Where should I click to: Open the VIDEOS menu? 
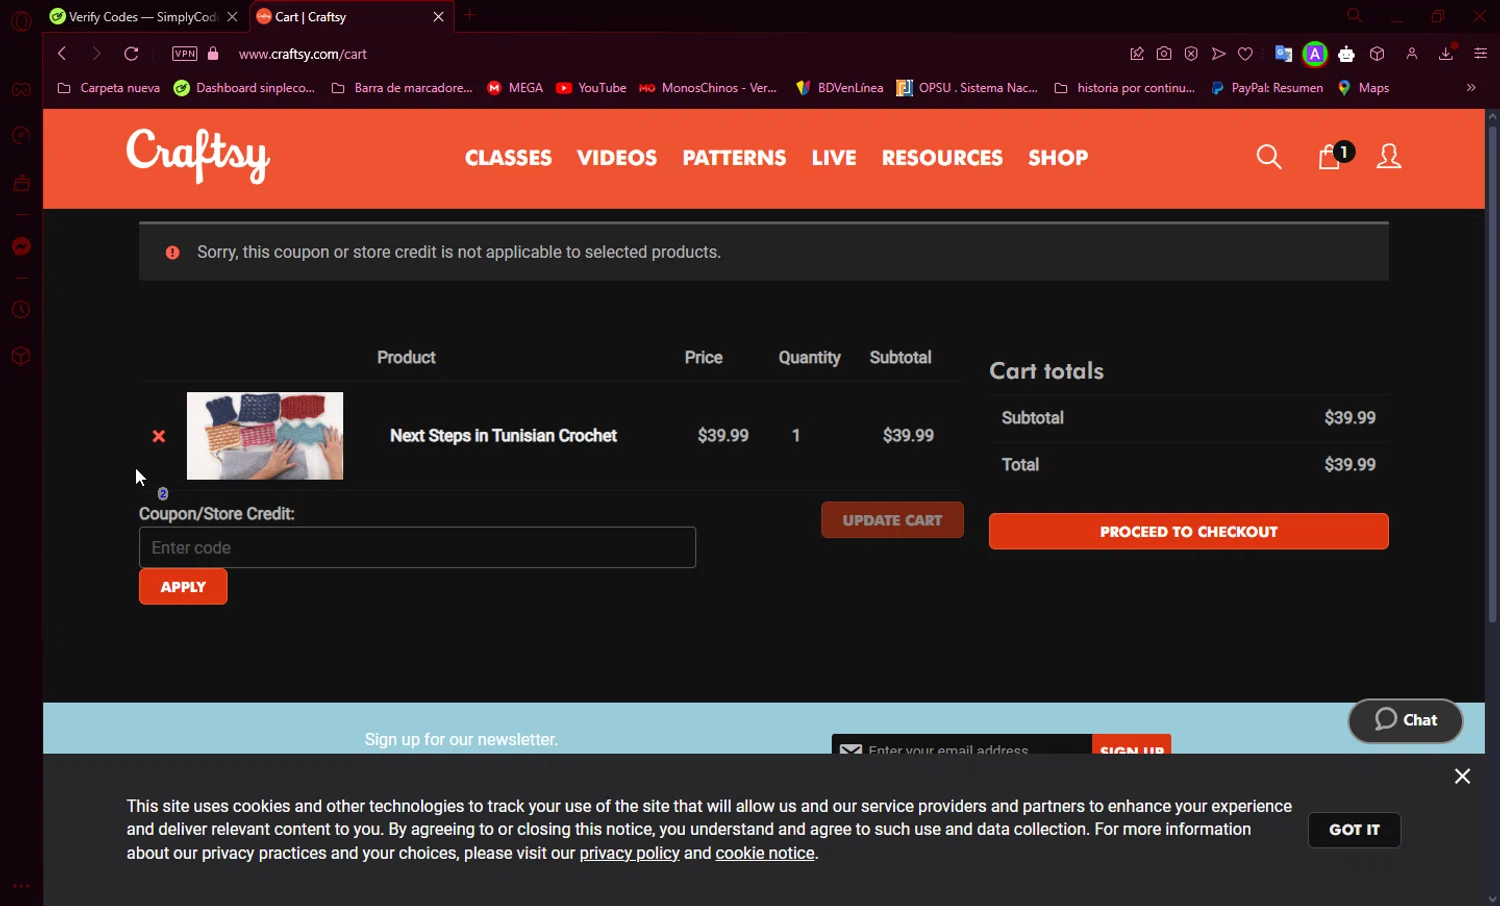pyautogui.click(x=617, y=158)
